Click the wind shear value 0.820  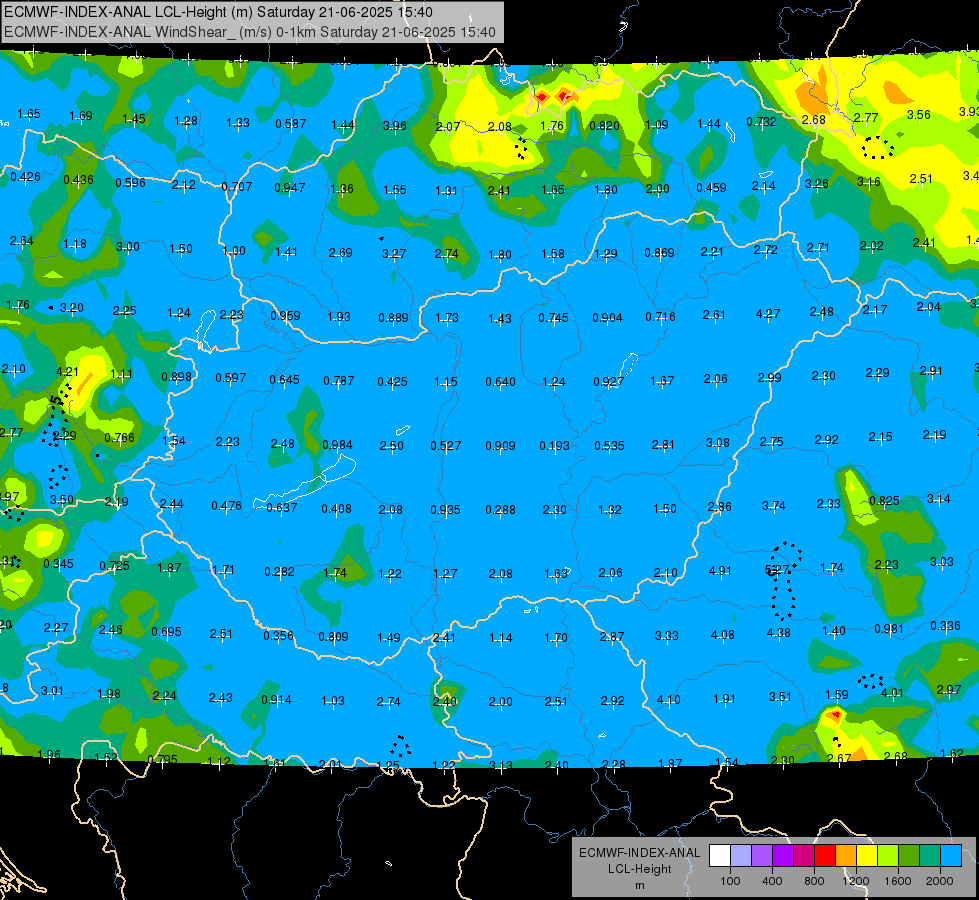pos(604,126)
